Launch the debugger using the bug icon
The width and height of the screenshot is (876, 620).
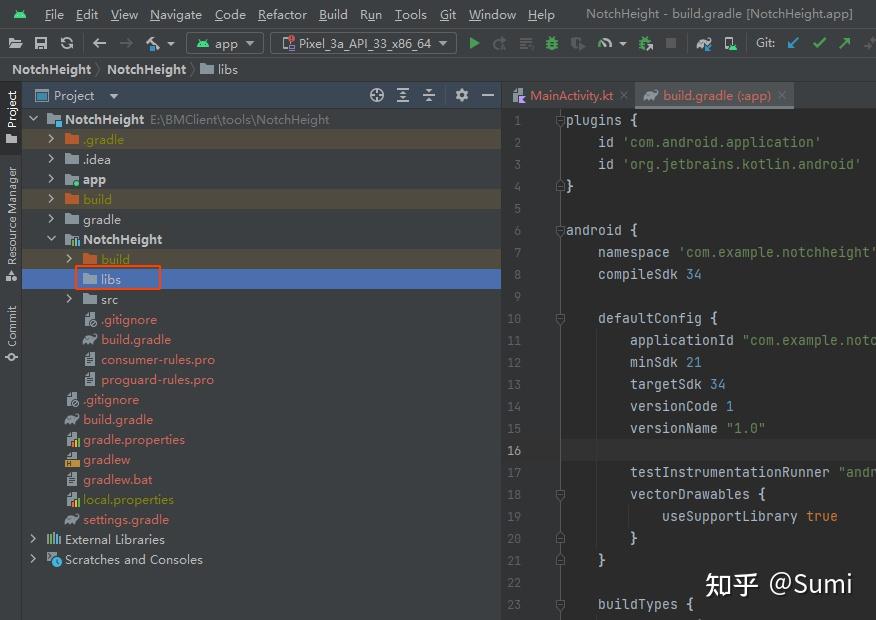coord(550,43)
